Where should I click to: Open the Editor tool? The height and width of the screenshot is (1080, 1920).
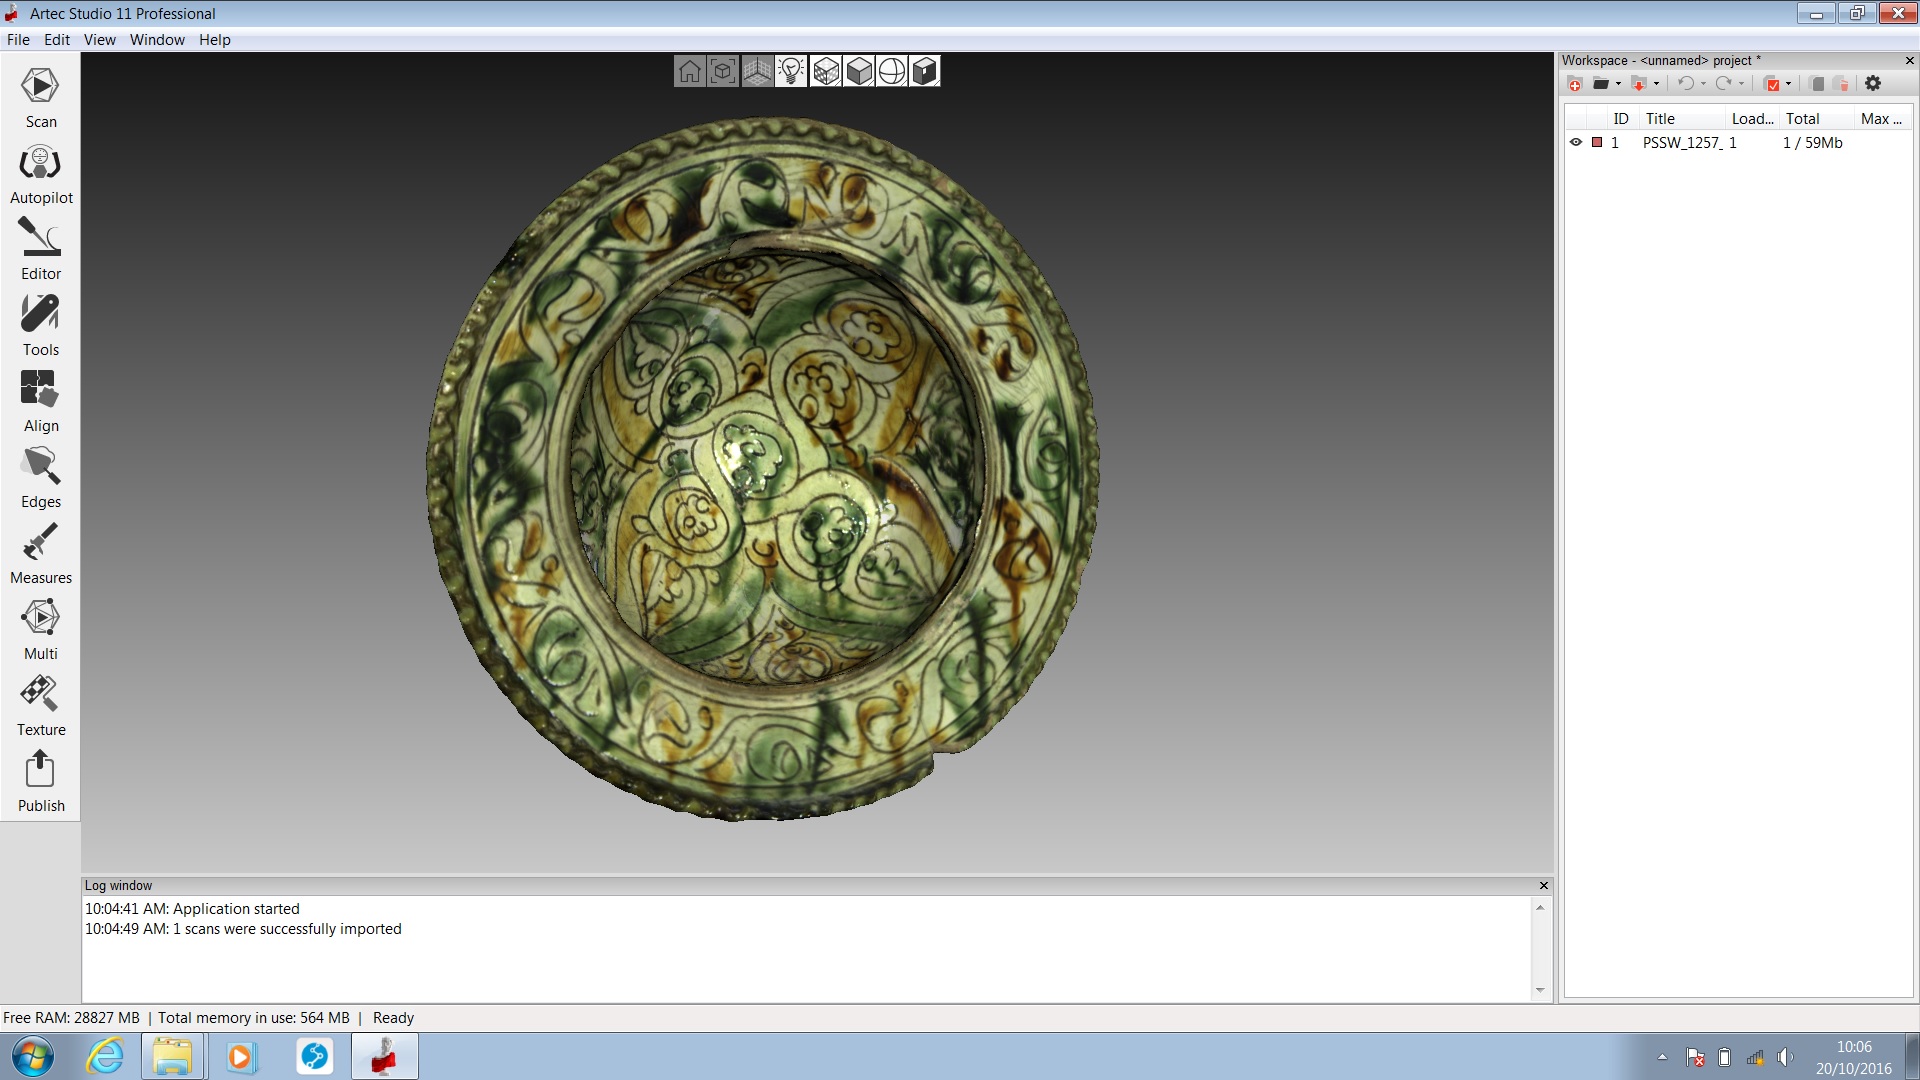point(40,250)
